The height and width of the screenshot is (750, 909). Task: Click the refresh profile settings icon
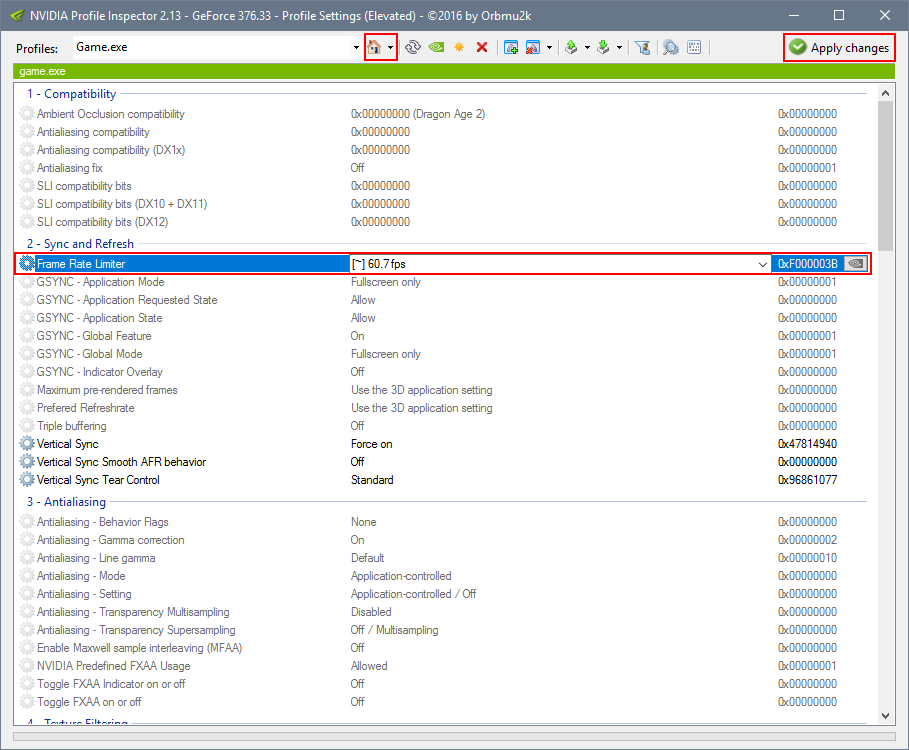(413, 47)
